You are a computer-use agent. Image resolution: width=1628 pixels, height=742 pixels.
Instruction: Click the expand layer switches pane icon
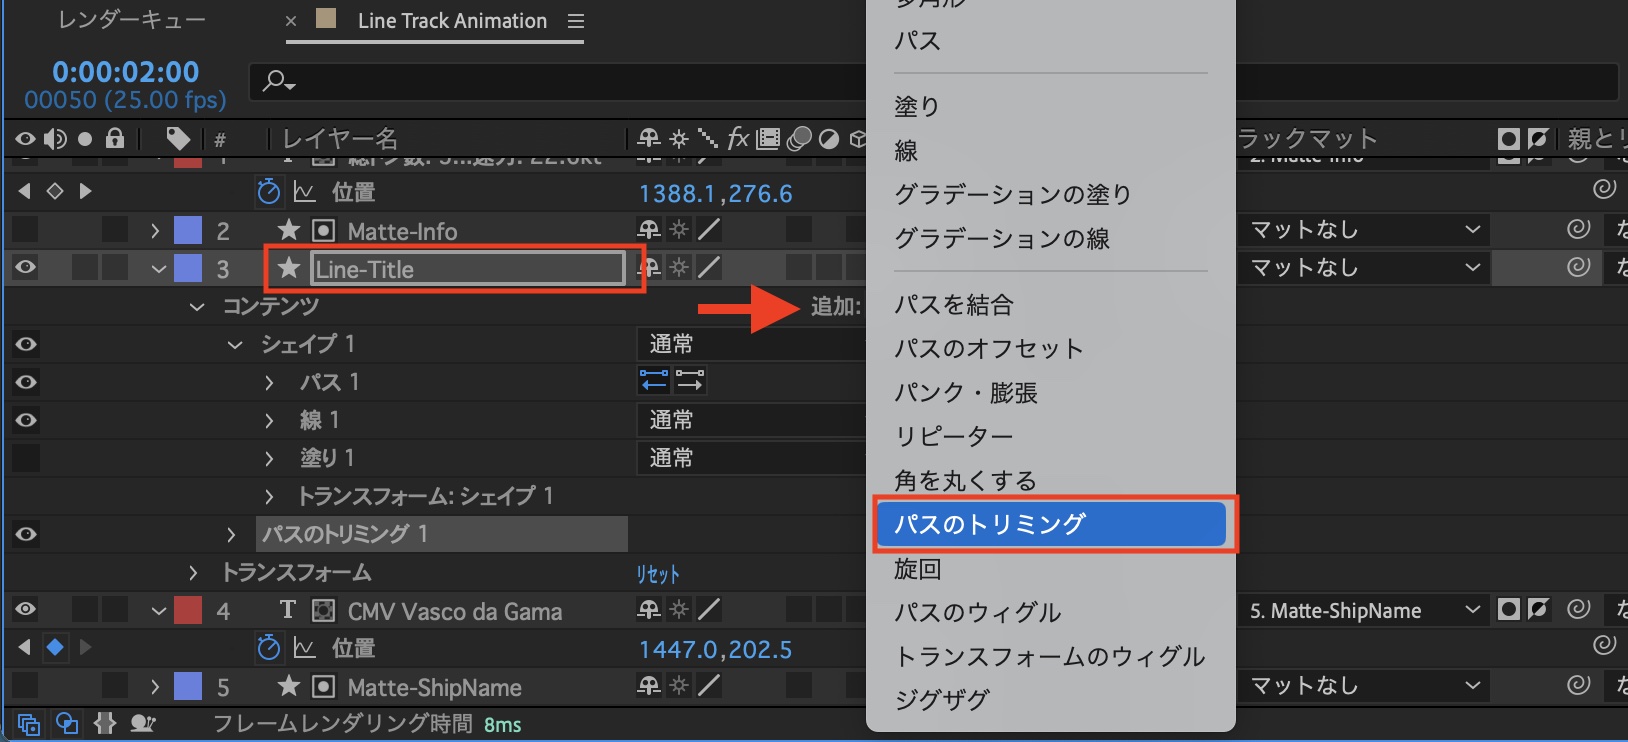tap(28, 724)
